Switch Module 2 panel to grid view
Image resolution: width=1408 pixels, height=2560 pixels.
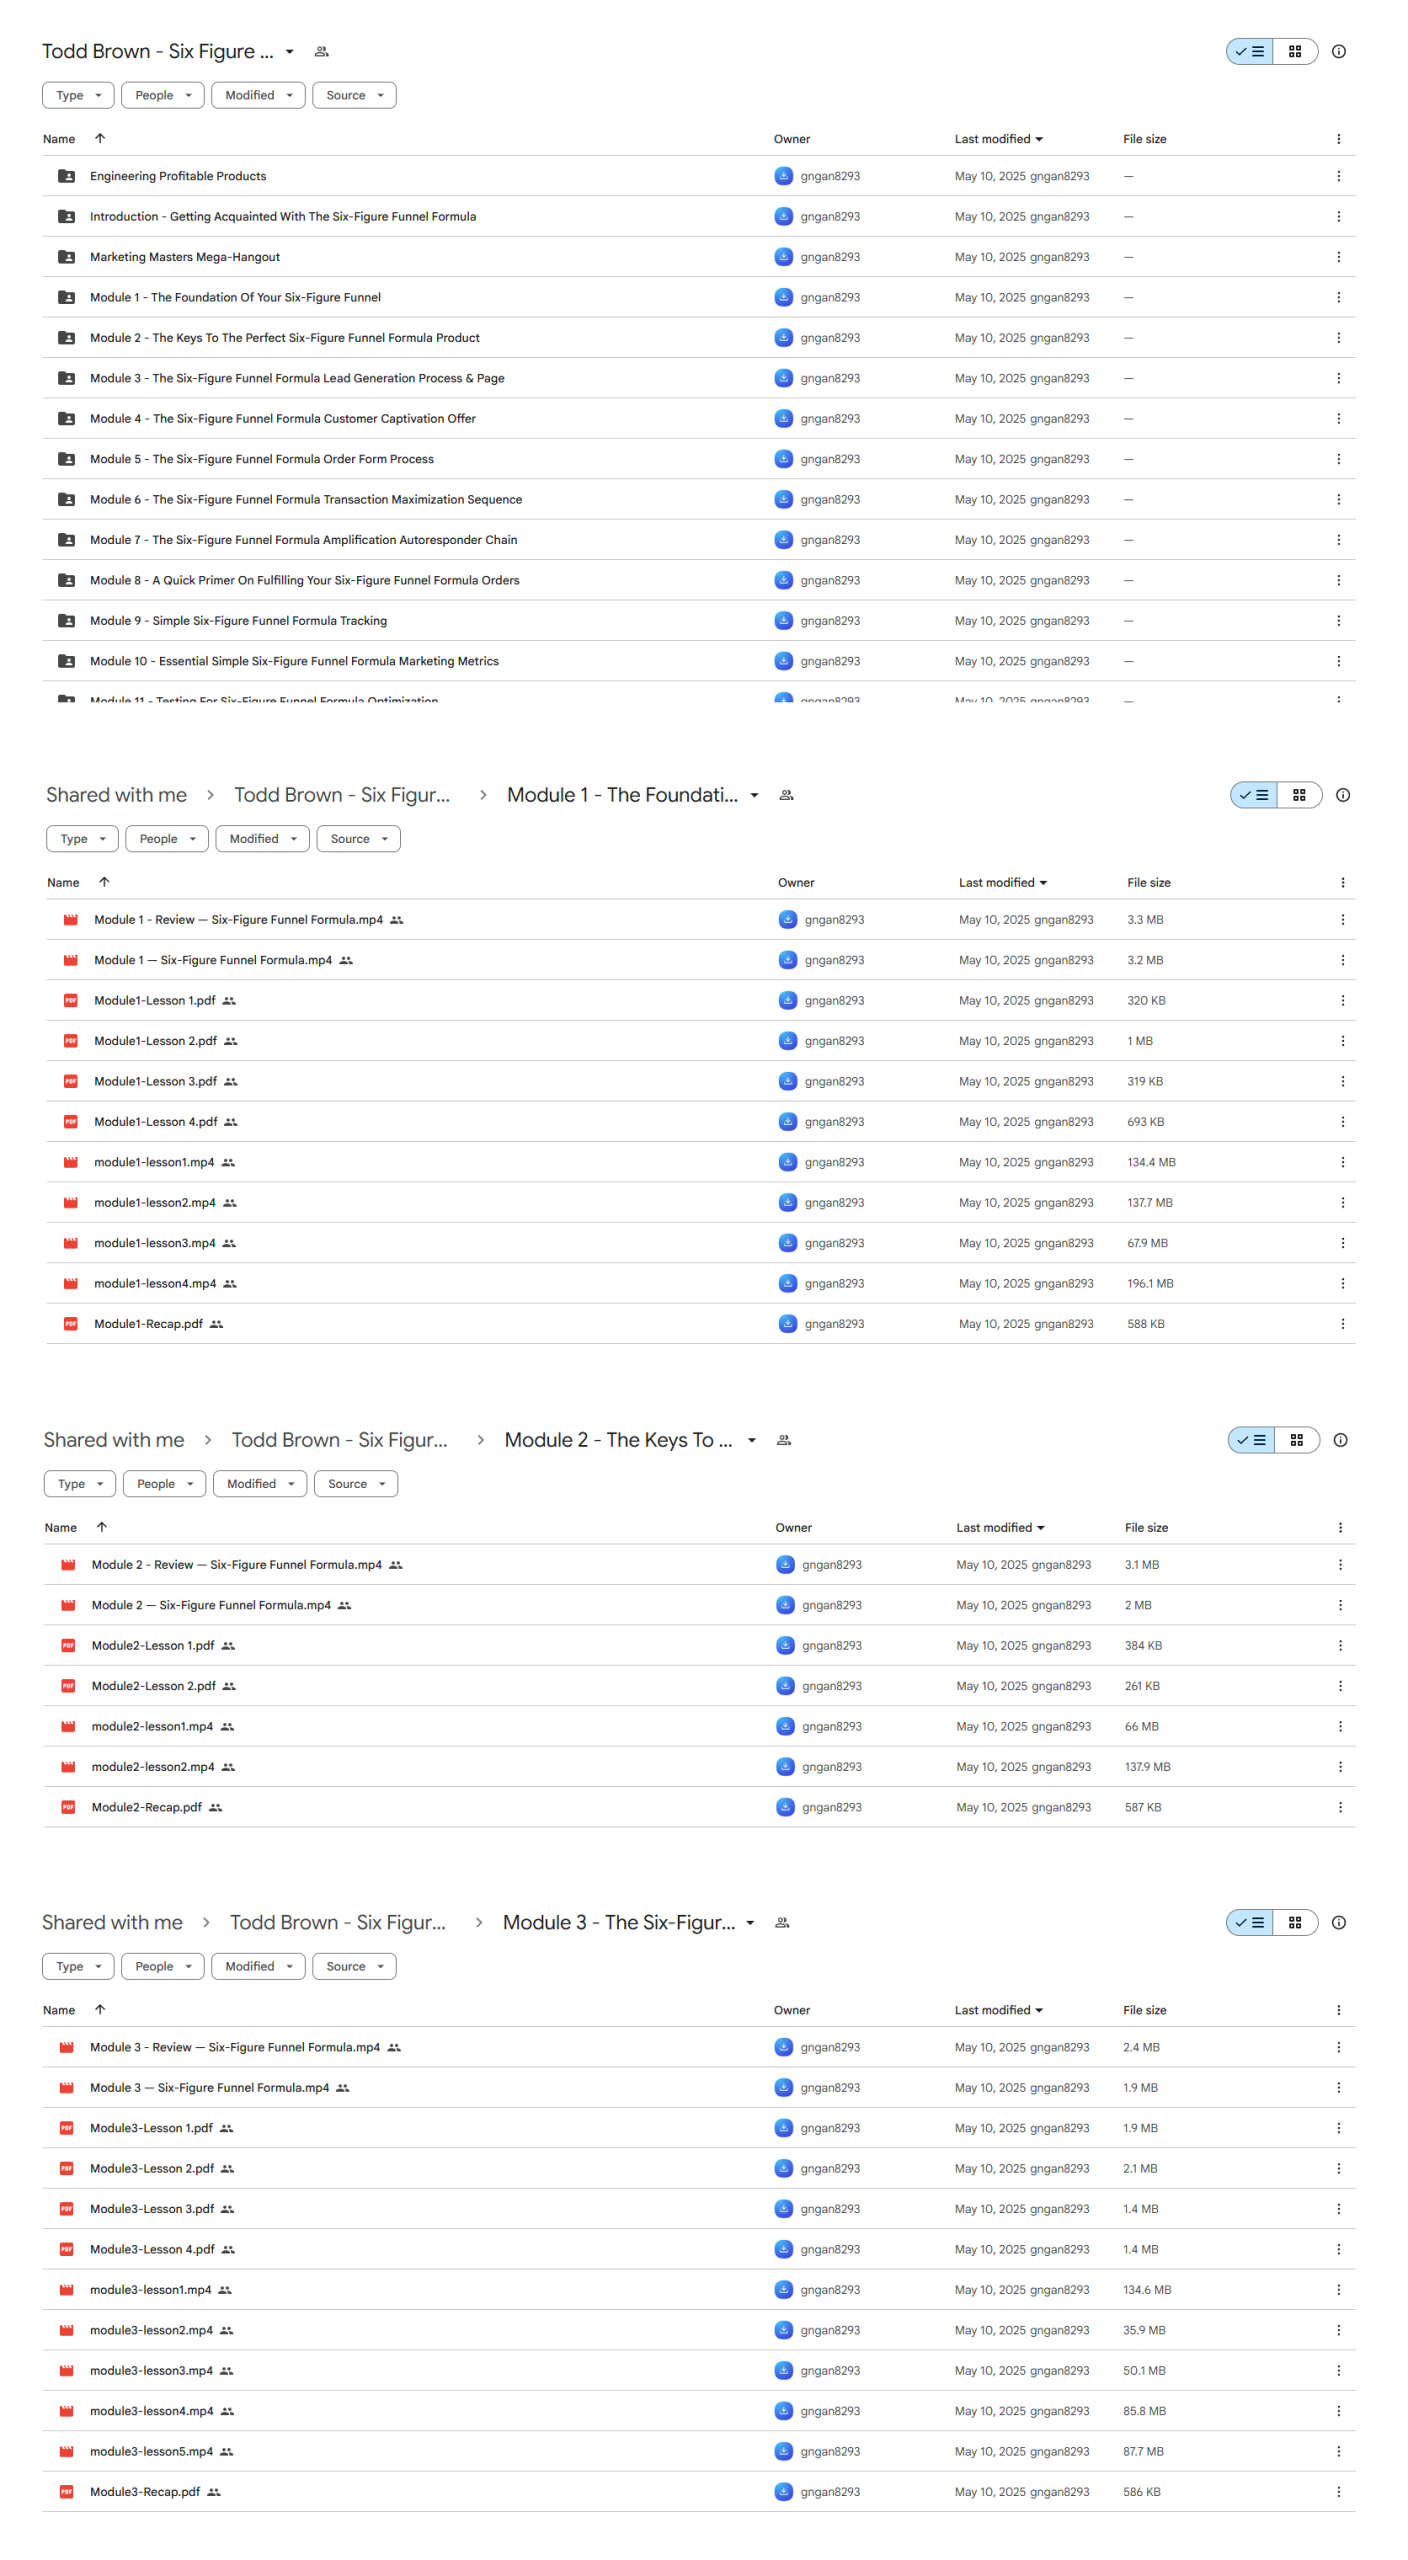coord(1297,1440)
